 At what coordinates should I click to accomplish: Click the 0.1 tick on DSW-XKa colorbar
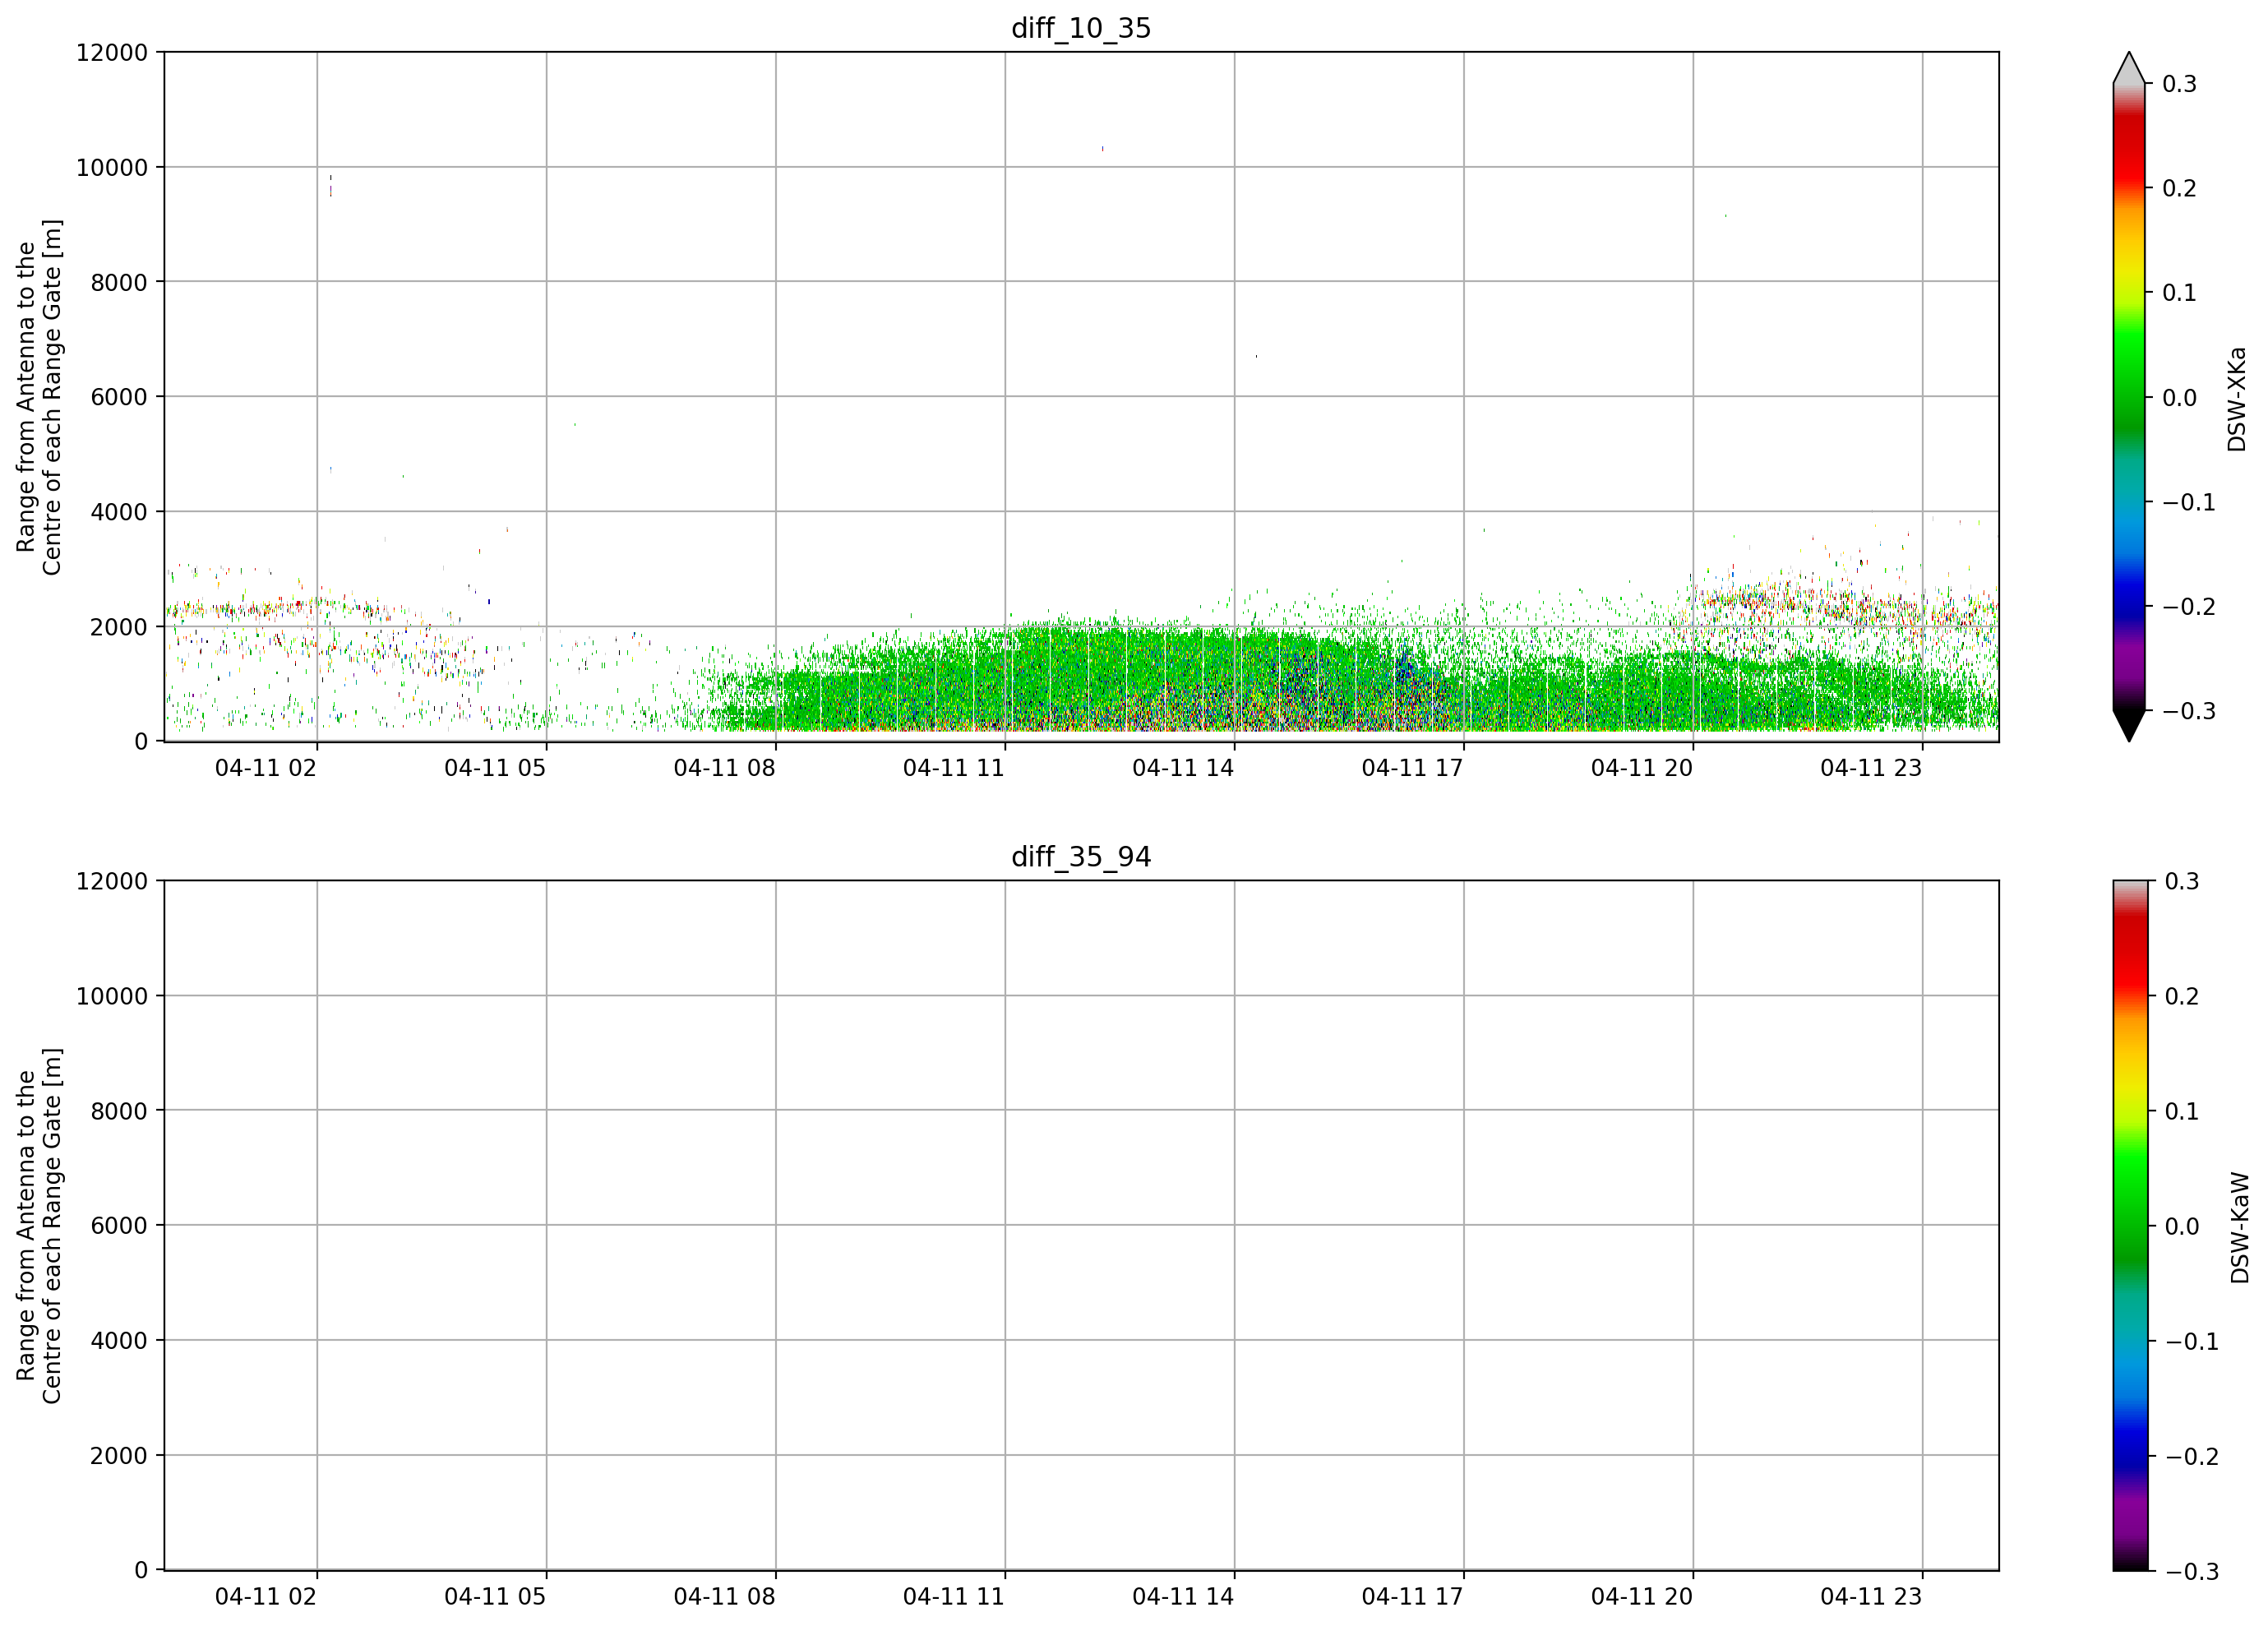[2179, 293]
